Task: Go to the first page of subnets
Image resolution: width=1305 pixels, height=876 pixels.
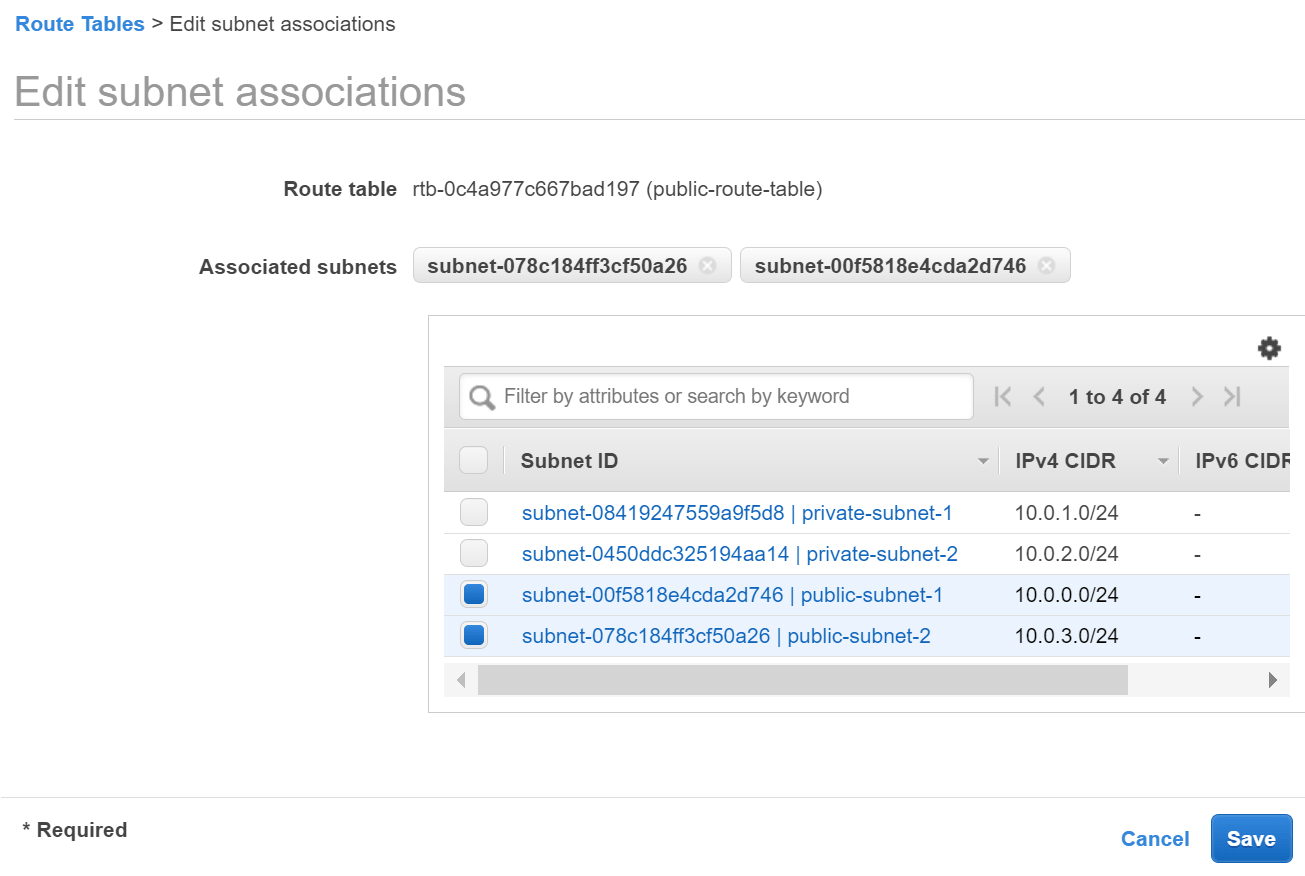Action: (x=1003, y=397)
